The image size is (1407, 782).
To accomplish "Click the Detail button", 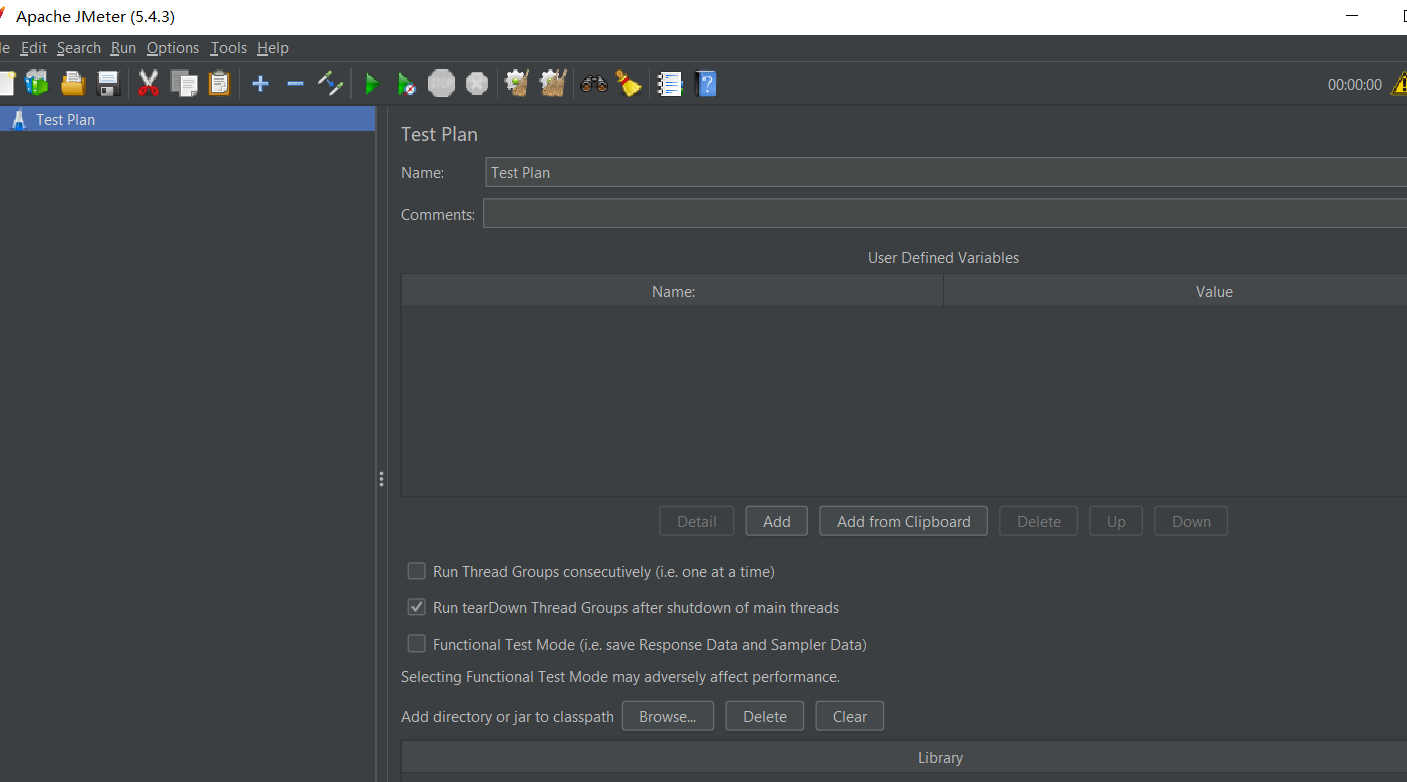I will click(697, 521).
